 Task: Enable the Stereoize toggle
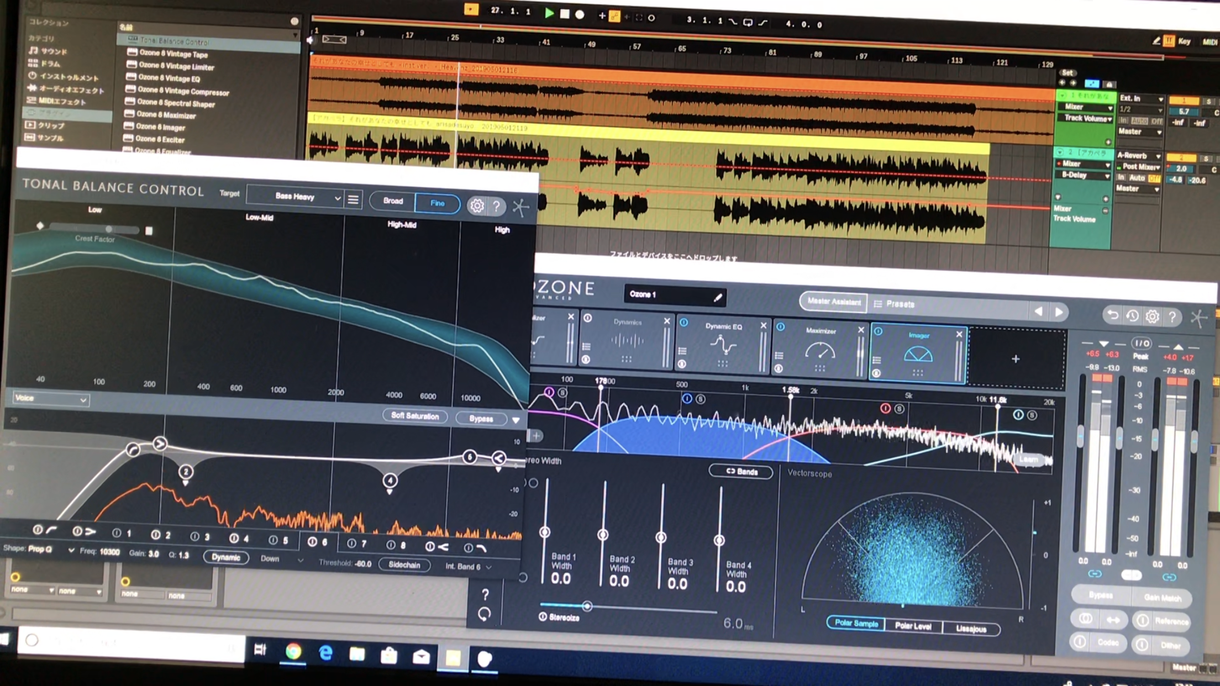(x=543, y=617)
